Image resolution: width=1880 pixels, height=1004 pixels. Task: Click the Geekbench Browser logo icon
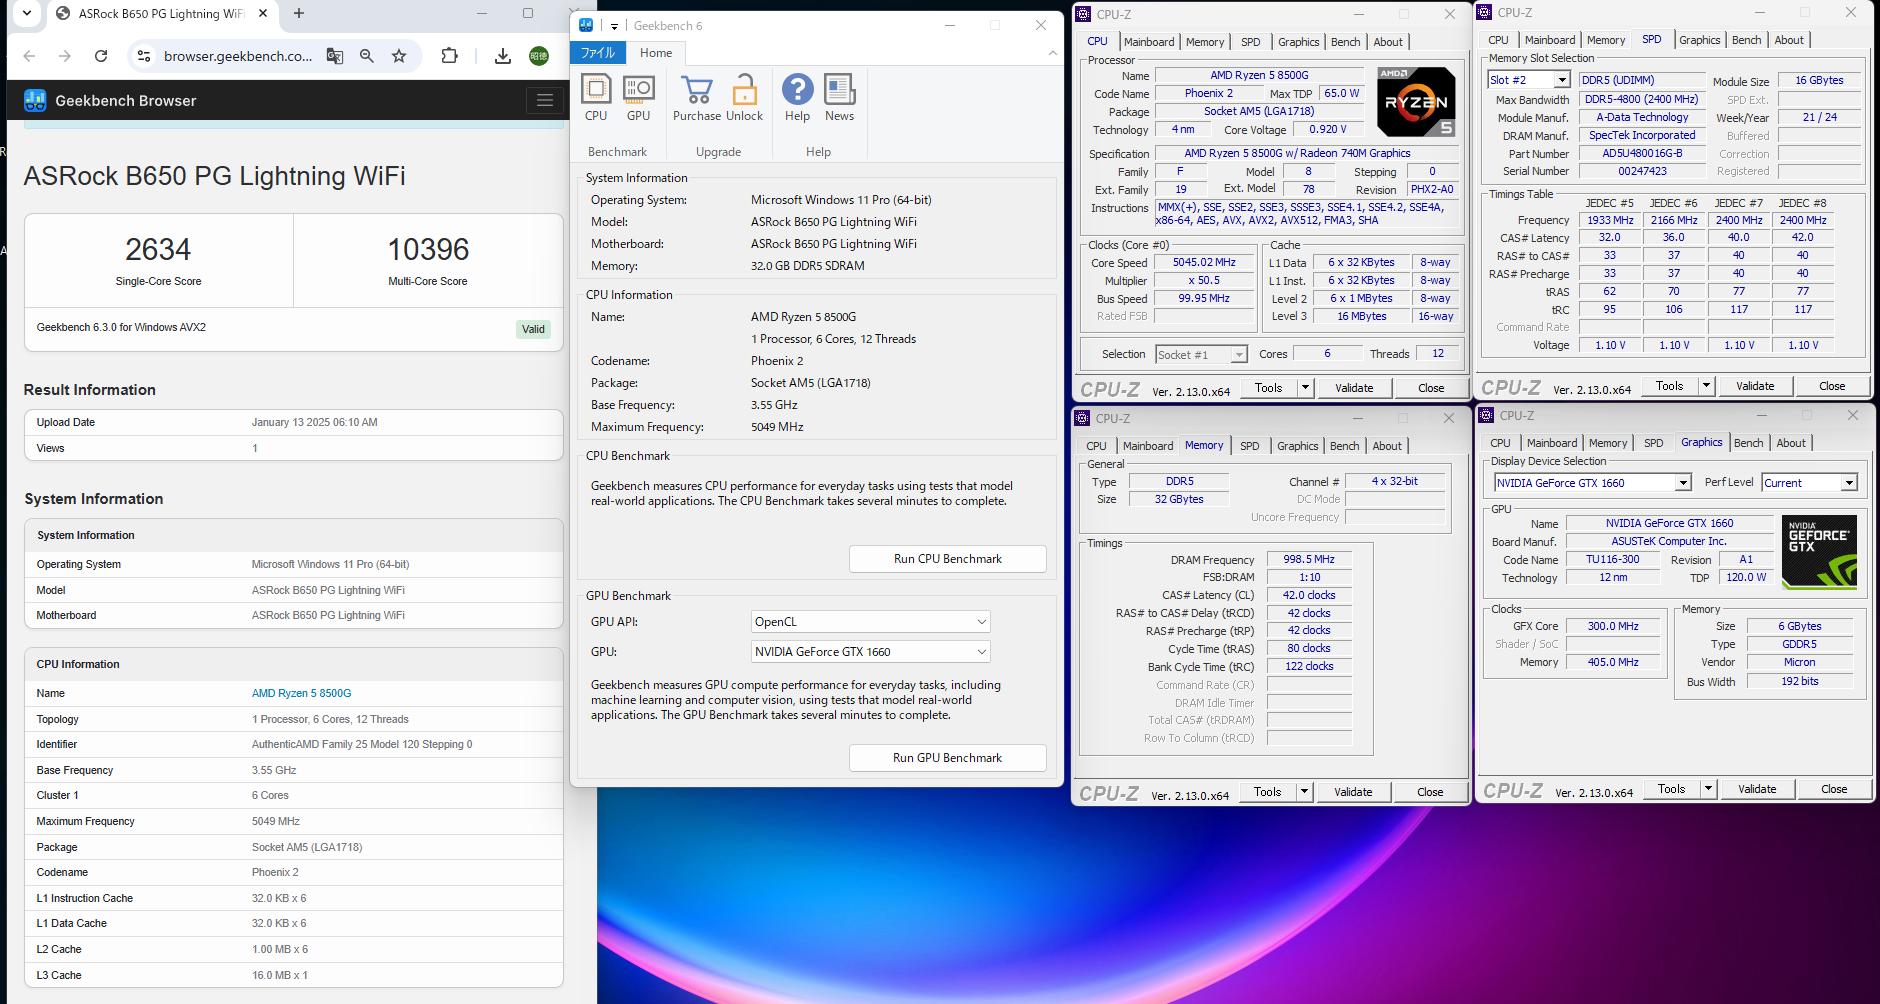[35, 100]
